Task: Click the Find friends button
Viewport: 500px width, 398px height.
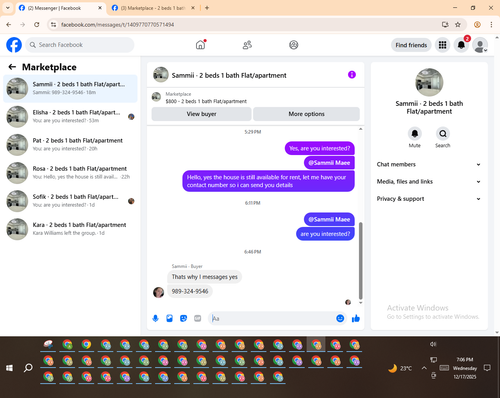Action: point(411,45)
